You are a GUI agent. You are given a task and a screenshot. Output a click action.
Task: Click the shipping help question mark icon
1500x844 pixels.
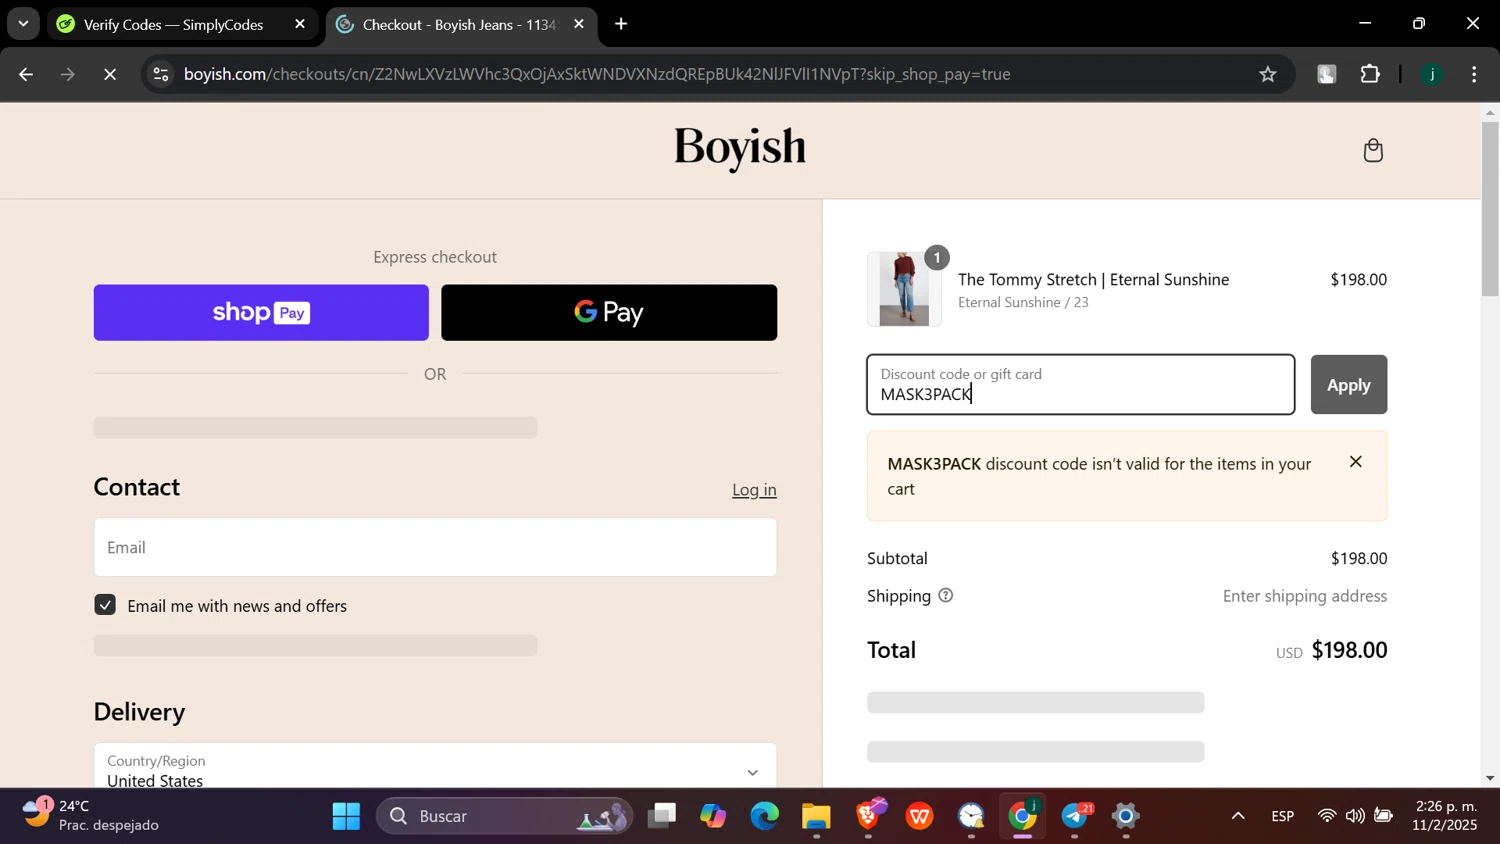tap(945, 596)
